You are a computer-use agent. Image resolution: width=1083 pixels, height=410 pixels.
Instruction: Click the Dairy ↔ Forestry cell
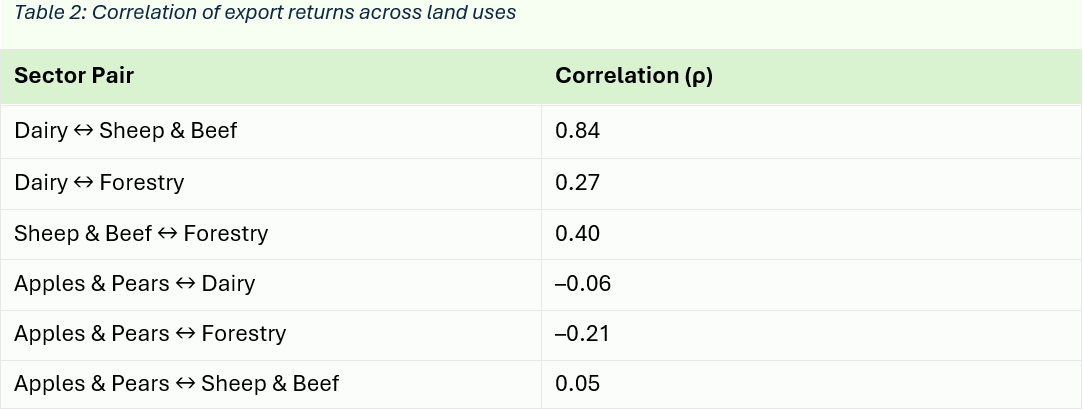[x=99, y=183]
